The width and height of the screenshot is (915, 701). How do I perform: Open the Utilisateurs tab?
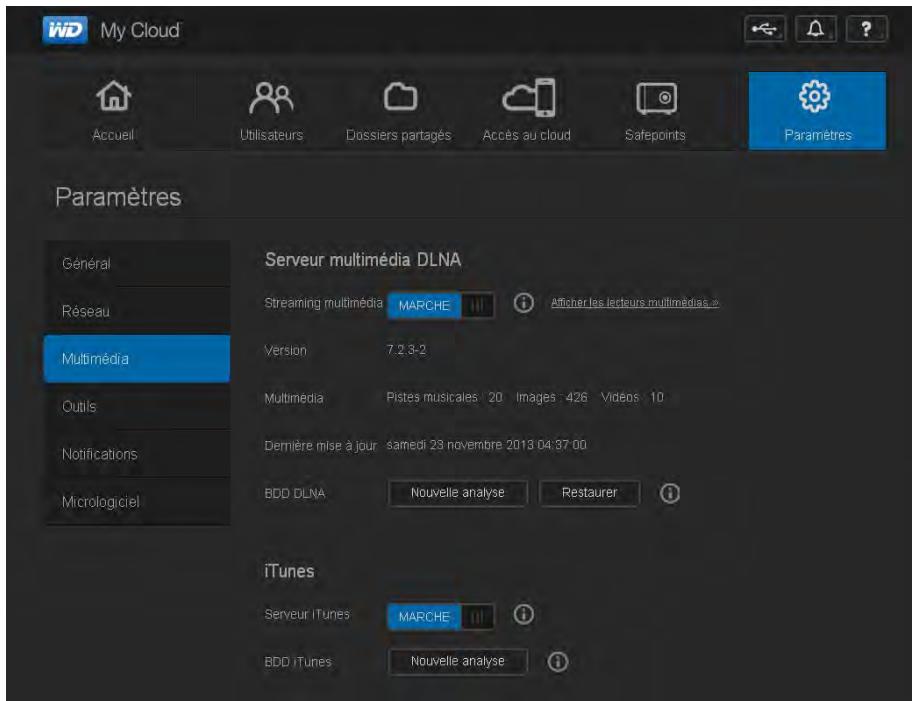(271, 111)
